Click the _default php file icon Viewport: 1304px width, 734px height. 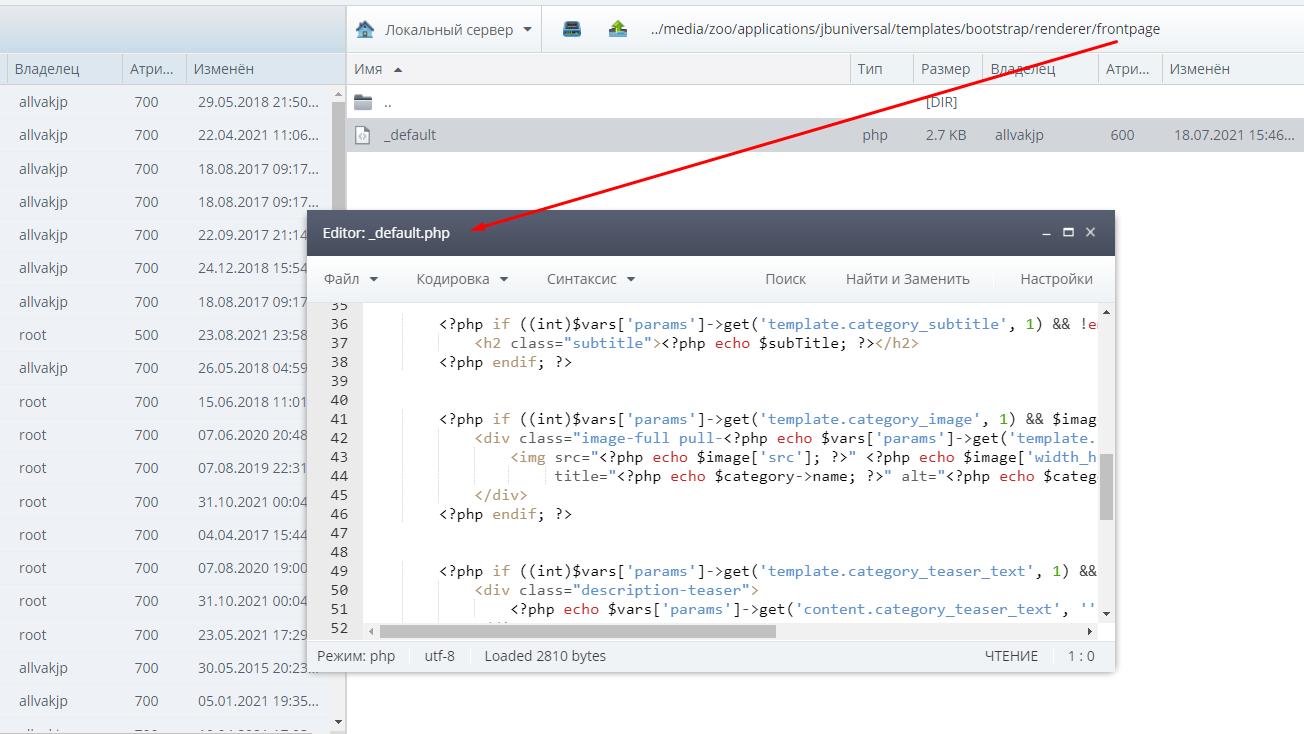(363, 135)
